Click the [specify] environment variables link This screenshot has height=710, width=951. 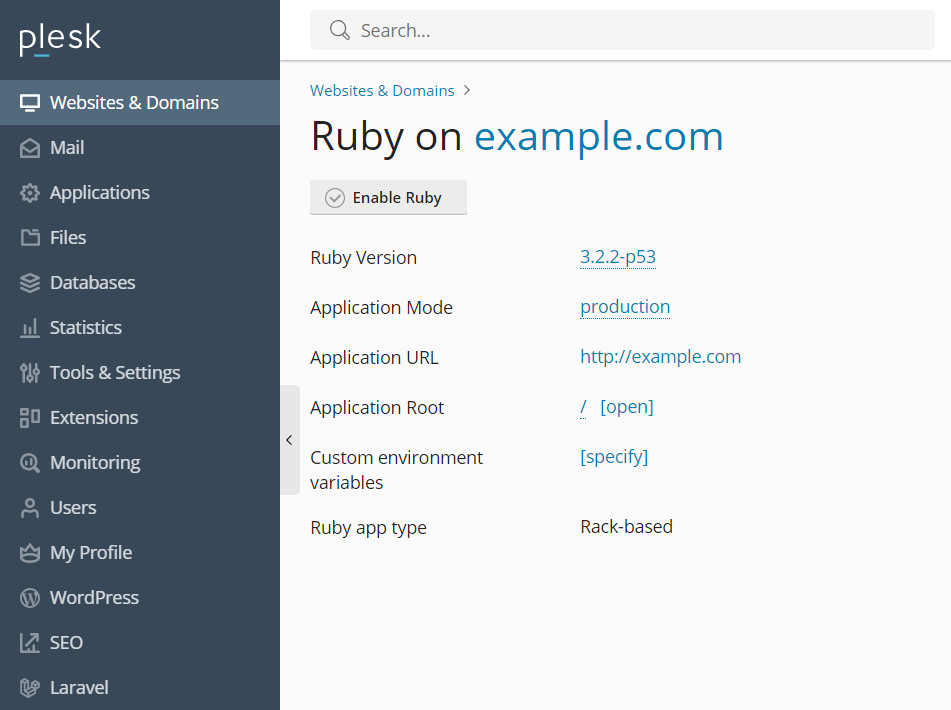pyautogui.click(x=614, y=457)
